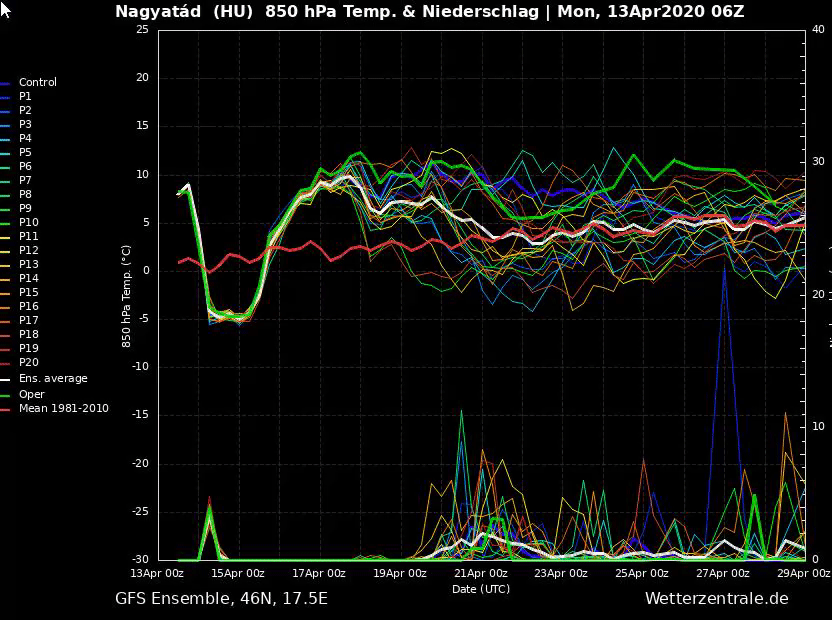This screenshot has width=832, height=620.
Task: Open the Wetterzentrale.de link
Action: [x=716, y=599]
